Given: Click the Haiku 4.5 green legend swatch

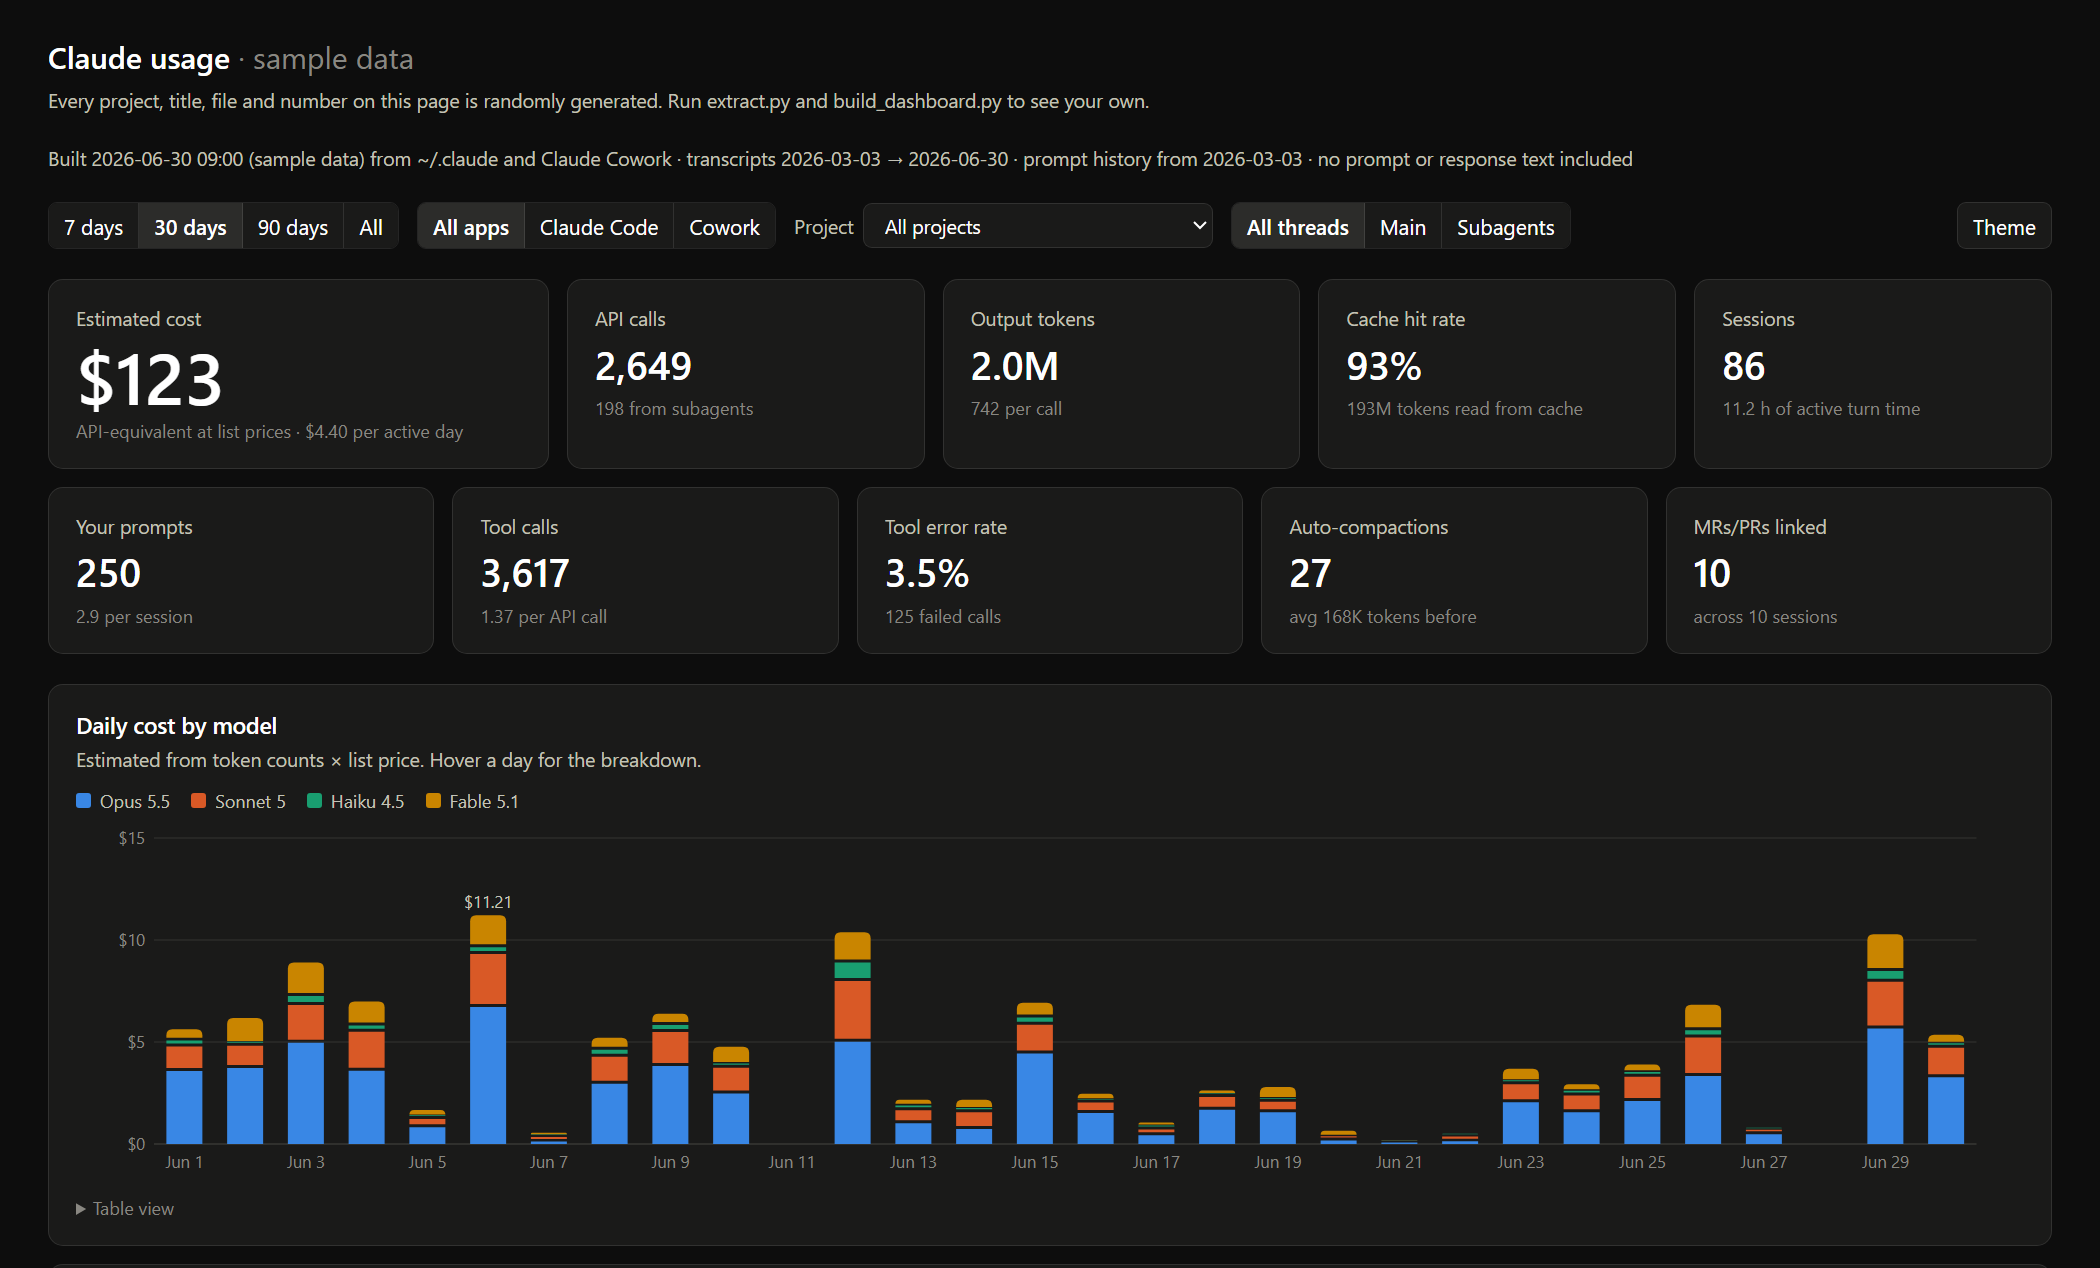Looking at the screenshot, I should (315, 801).
